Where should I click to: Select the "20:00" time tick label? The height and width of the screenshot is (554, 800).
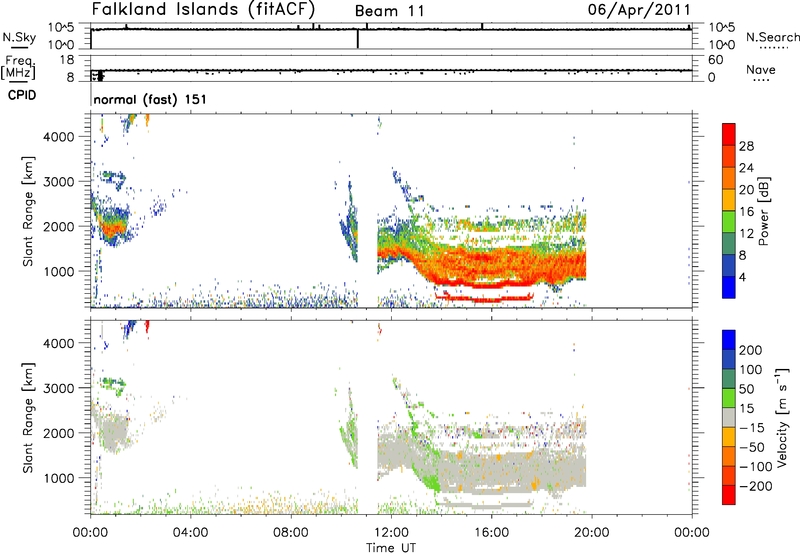pyautogui.click(x=592, y=533)
